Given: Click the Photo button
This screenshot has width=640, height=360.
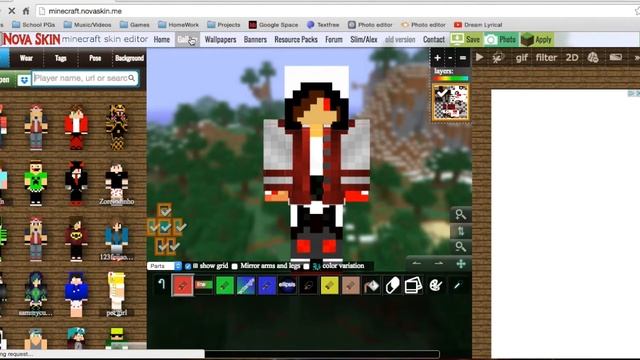Looking at the screenshot, I should coord(501,40).
